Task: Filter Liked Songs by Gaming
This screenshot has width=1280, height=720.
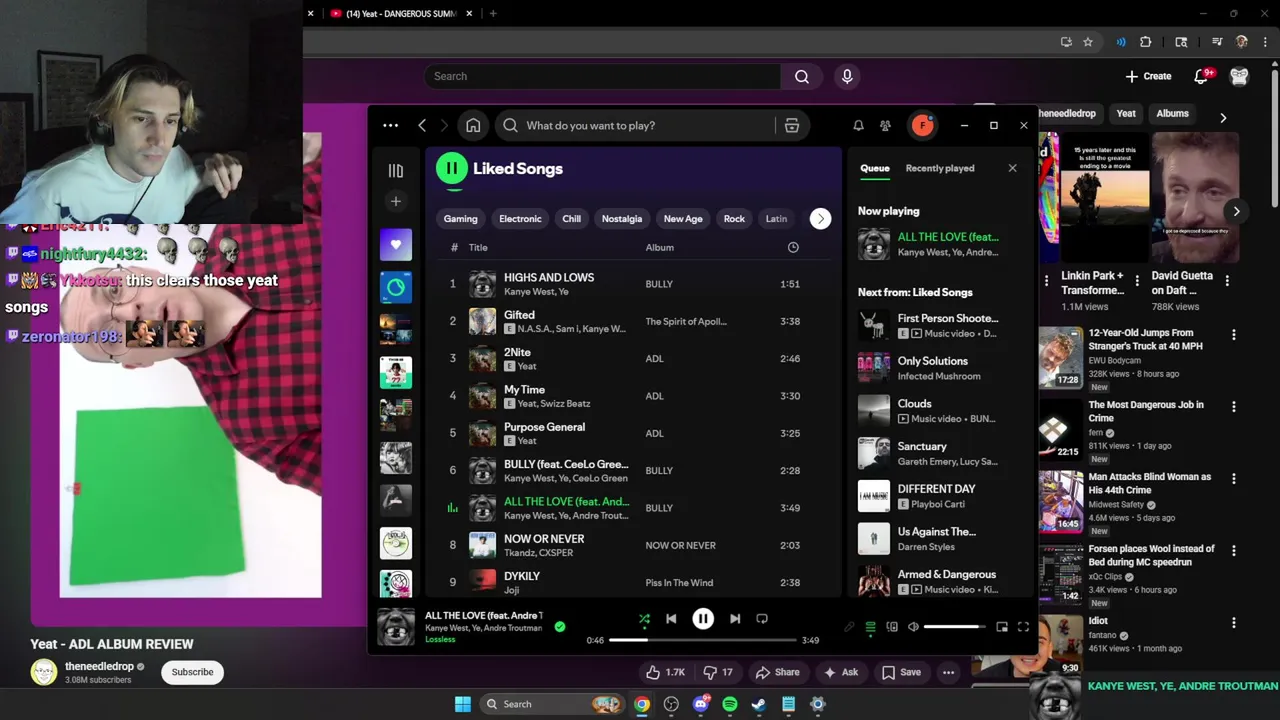Action: (460, 218)
